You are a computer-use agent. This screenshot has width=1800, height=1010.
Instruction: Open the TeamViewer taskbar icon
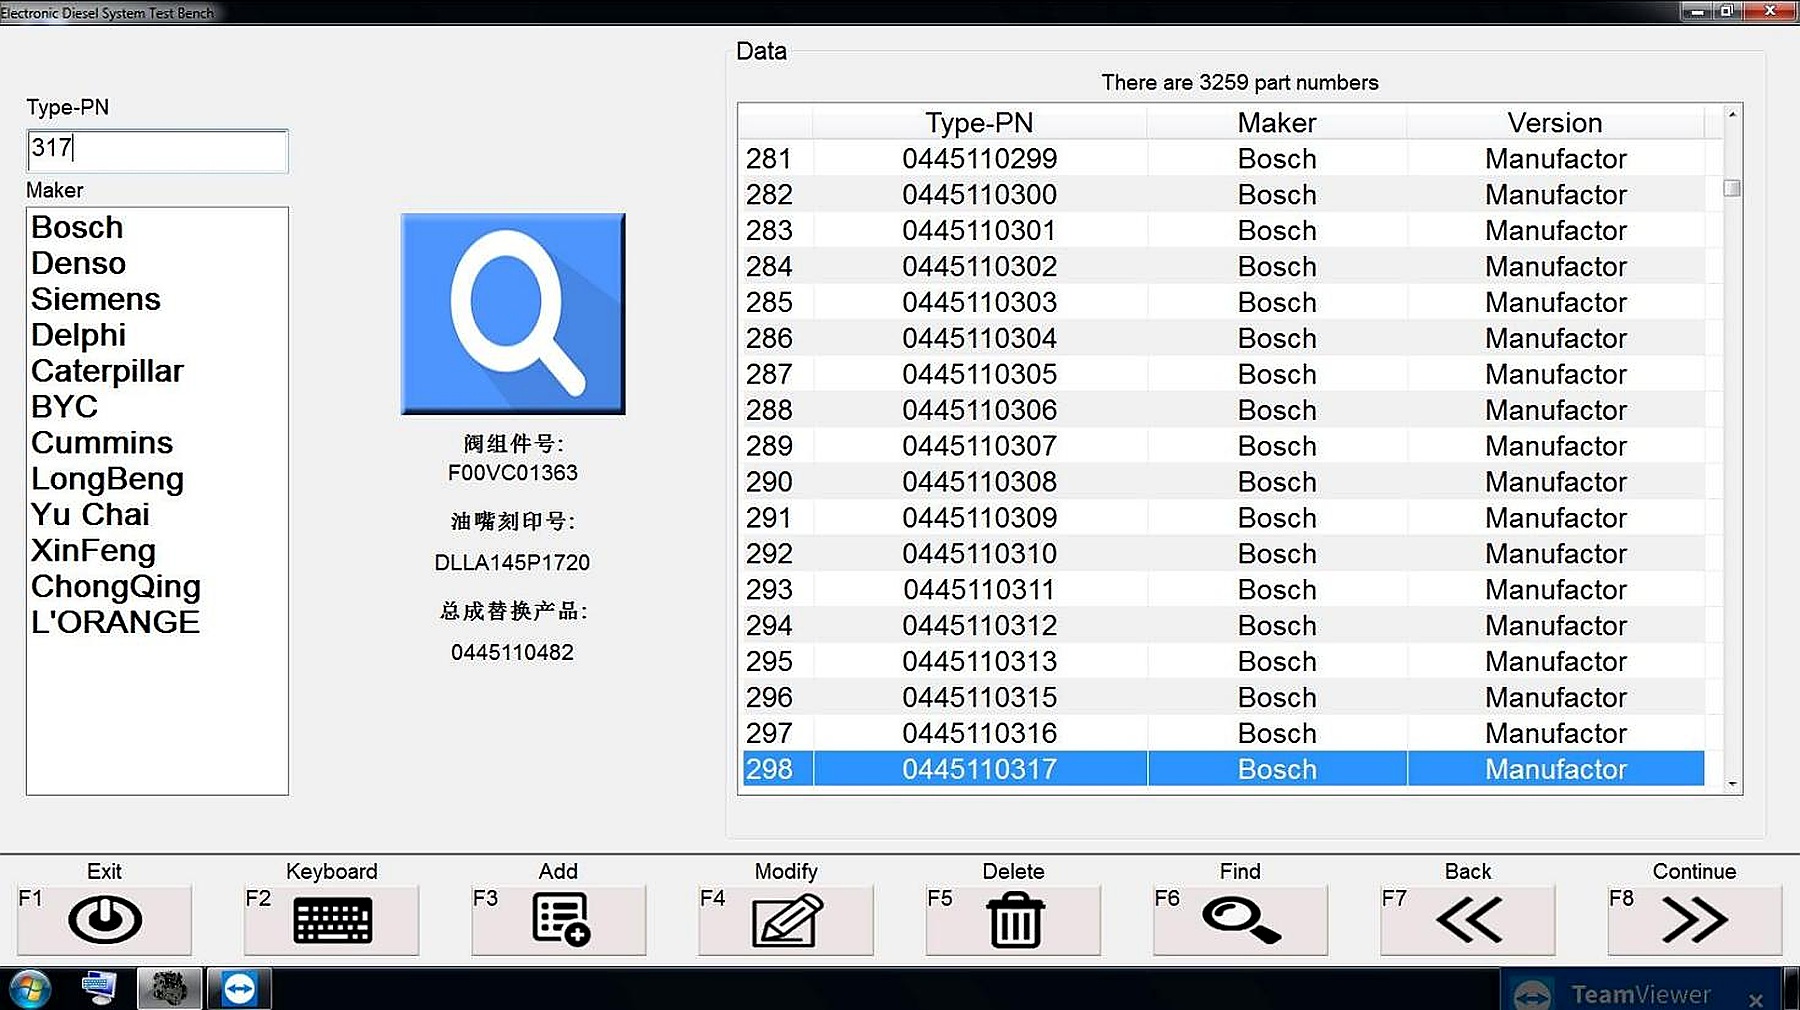[239, 989]
